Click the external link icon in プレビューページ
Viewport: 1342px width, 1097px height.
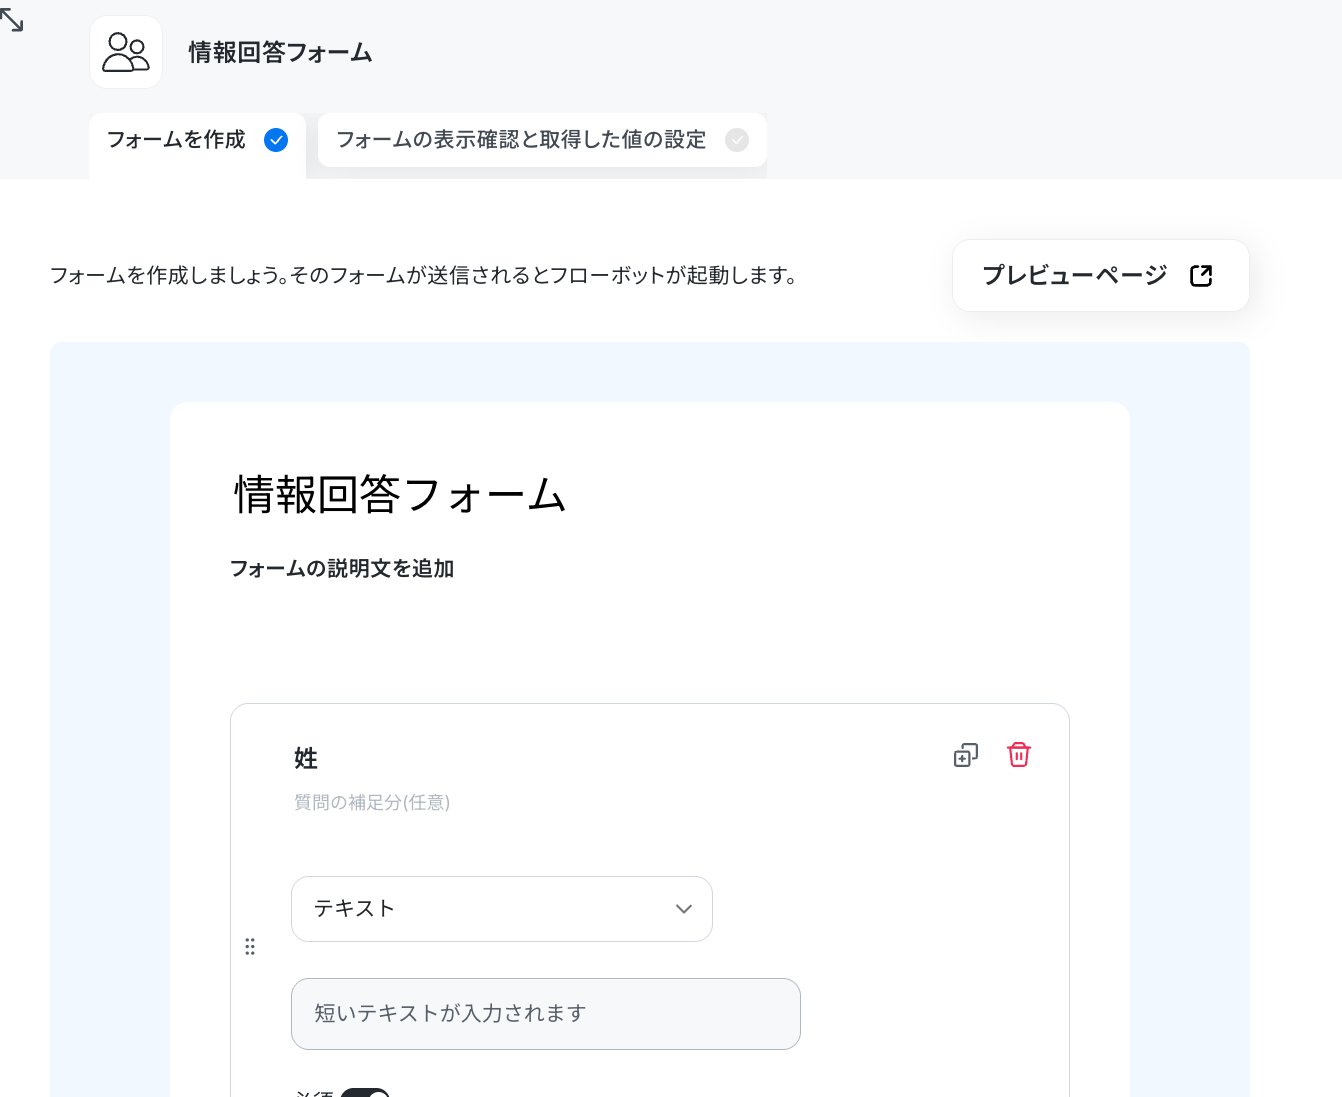coord(1201,276)
